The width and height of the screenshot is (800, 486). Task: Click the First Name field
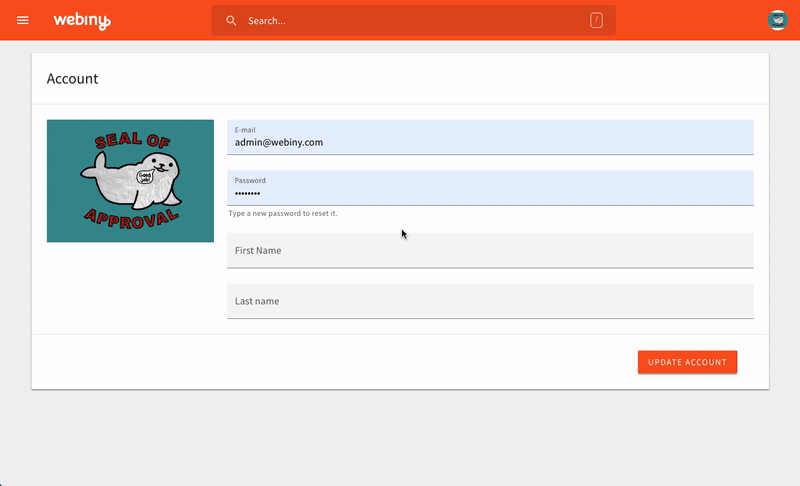[490, 250]
